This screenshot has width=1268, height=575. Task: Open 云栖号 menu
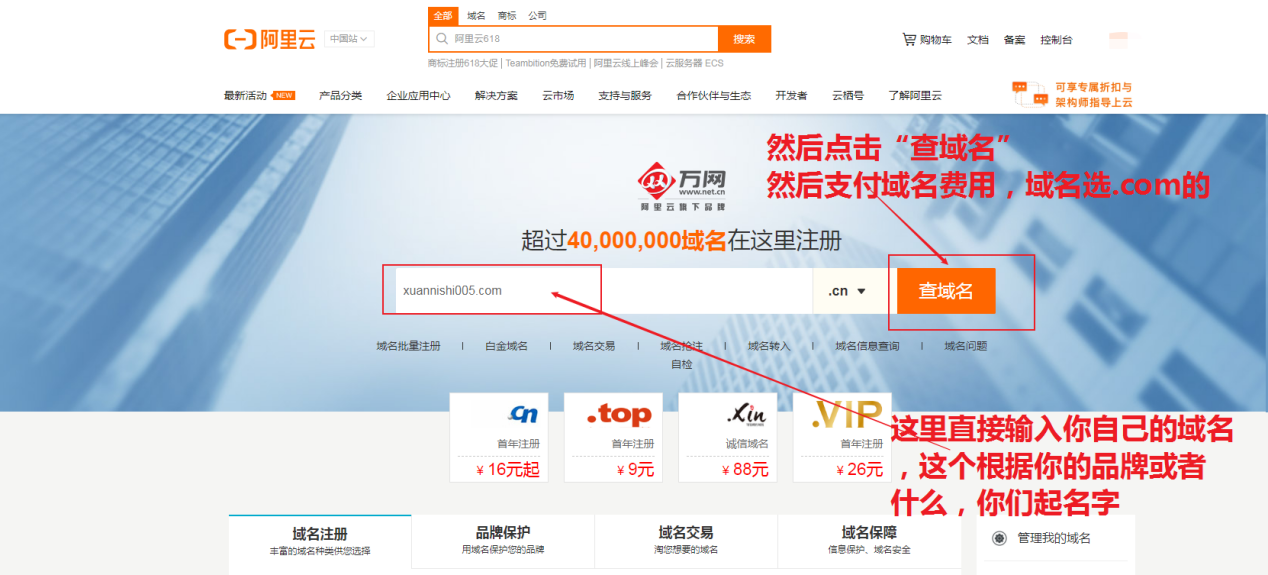[848, 96]
